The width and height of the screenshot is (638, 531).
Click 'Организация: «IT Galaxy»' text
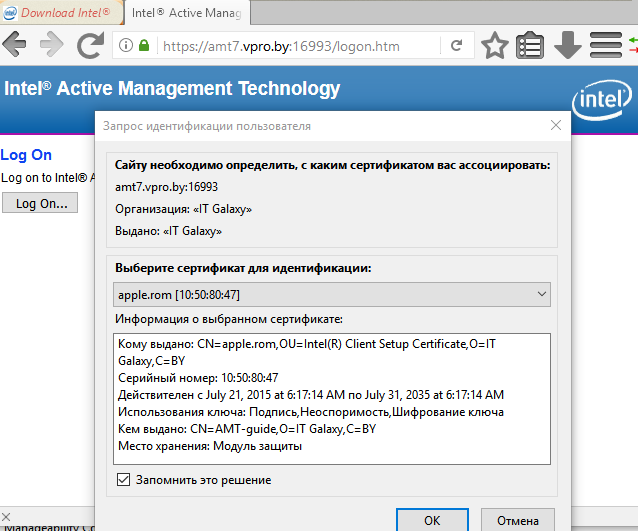(x=184, y=209)
